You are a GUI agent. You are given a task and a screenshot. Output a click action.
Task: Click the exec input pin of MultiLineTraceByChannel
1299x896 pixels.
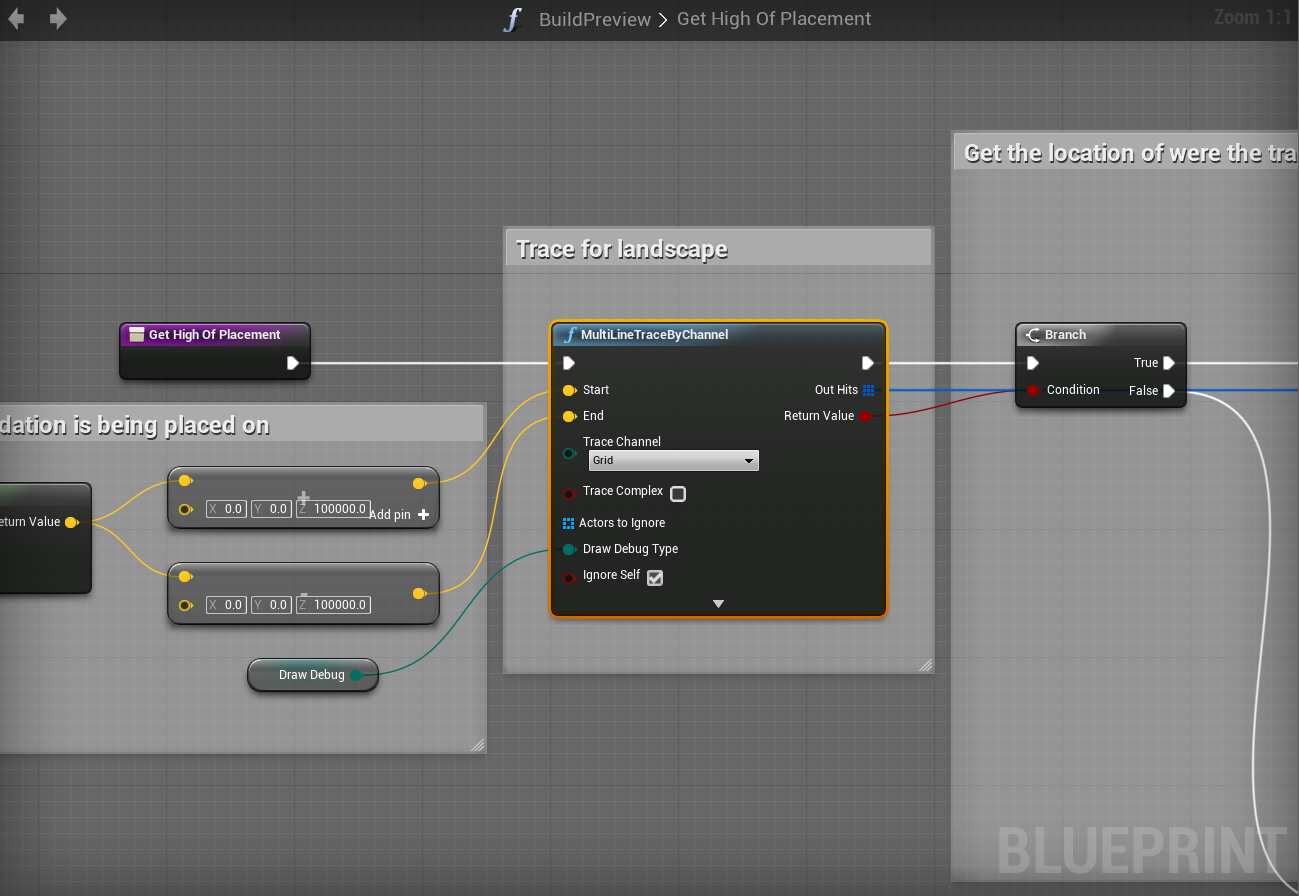569,363
